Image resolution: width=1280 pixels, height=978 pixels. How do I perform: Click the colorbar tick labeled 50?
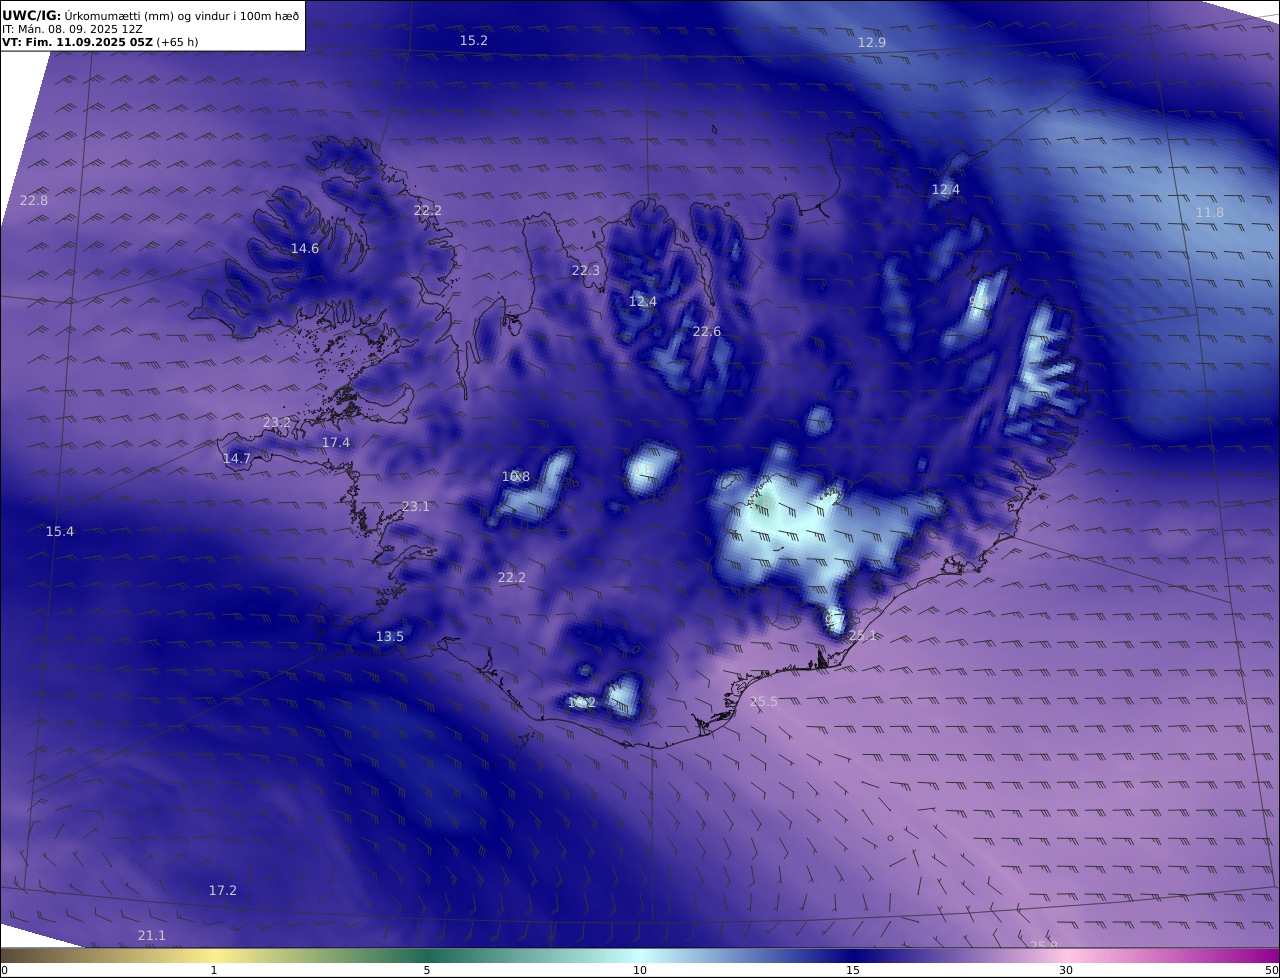[1271, 970]
